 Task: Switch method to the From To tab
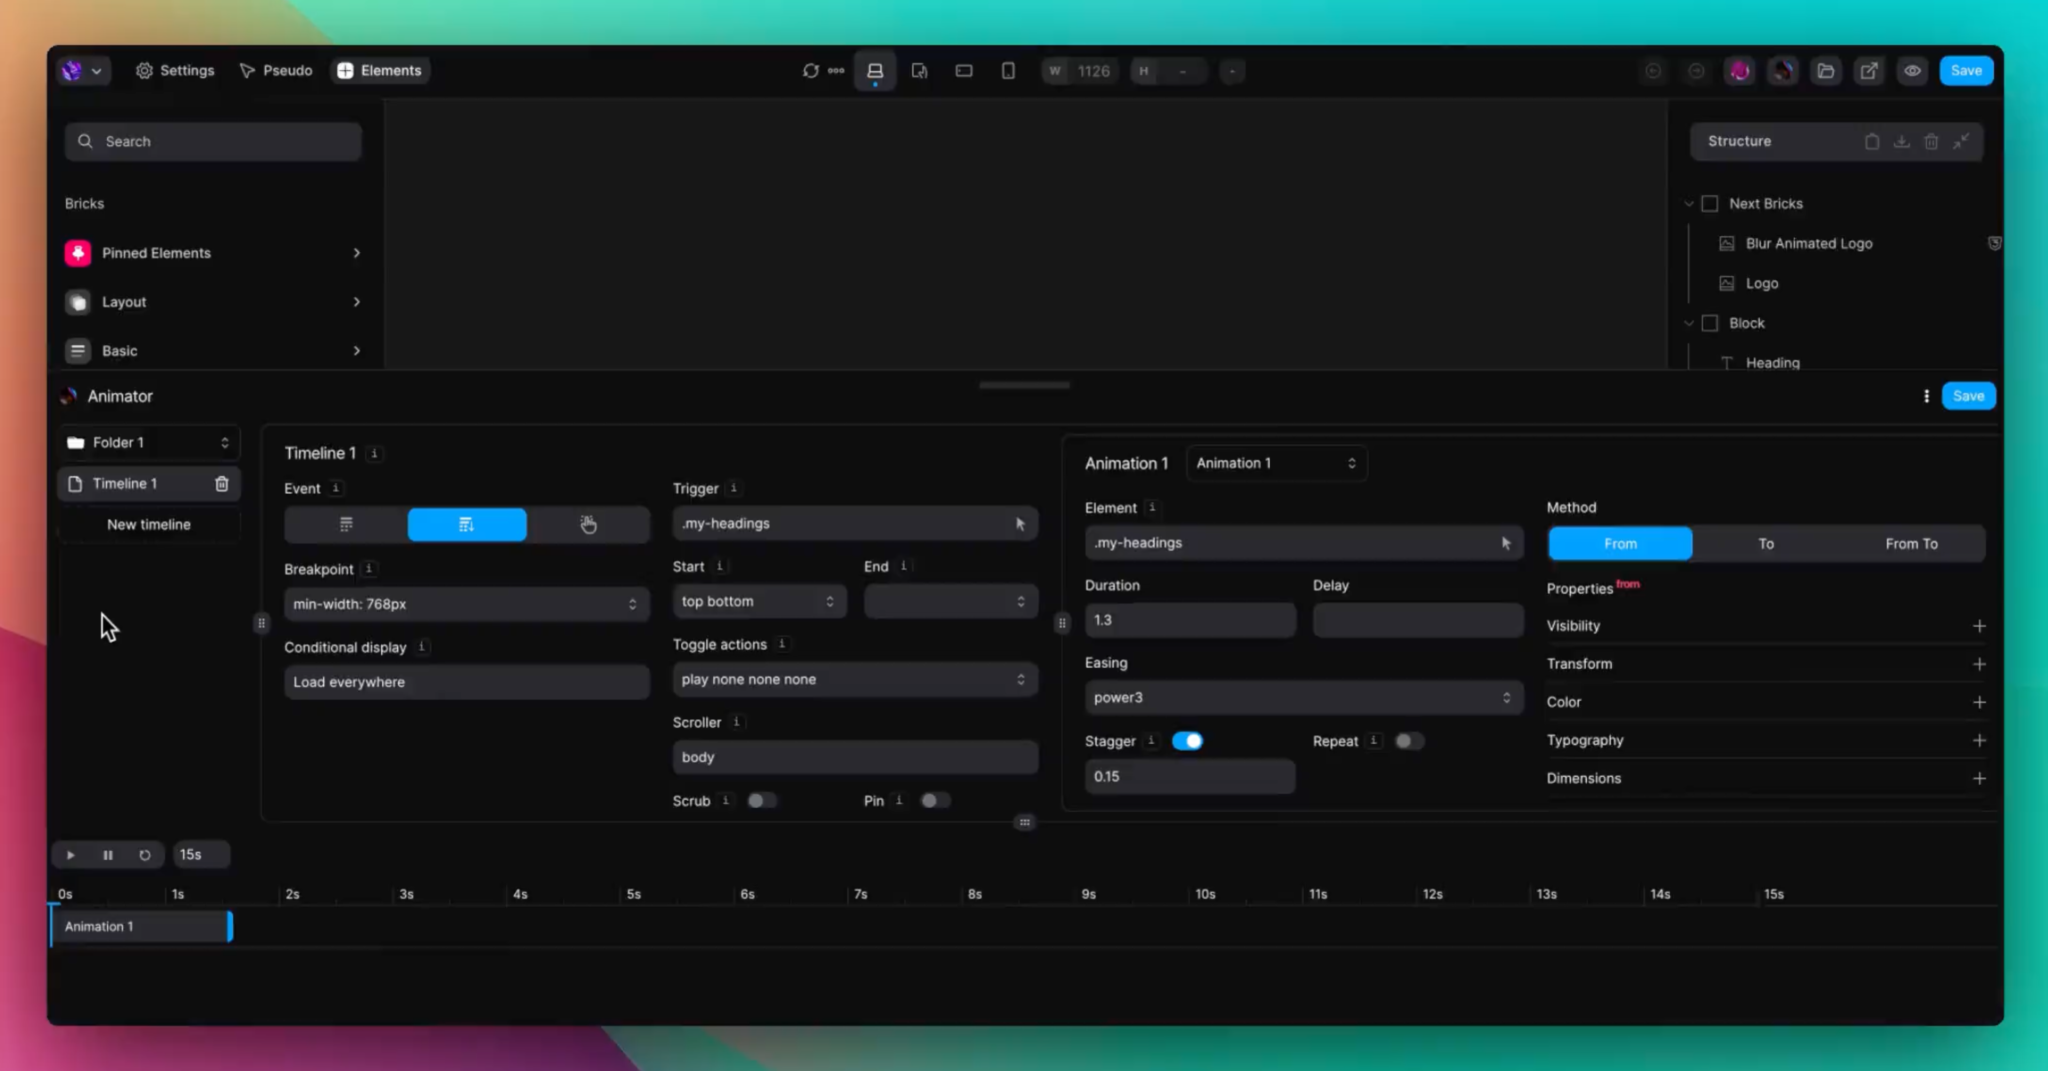[1911, 544]
